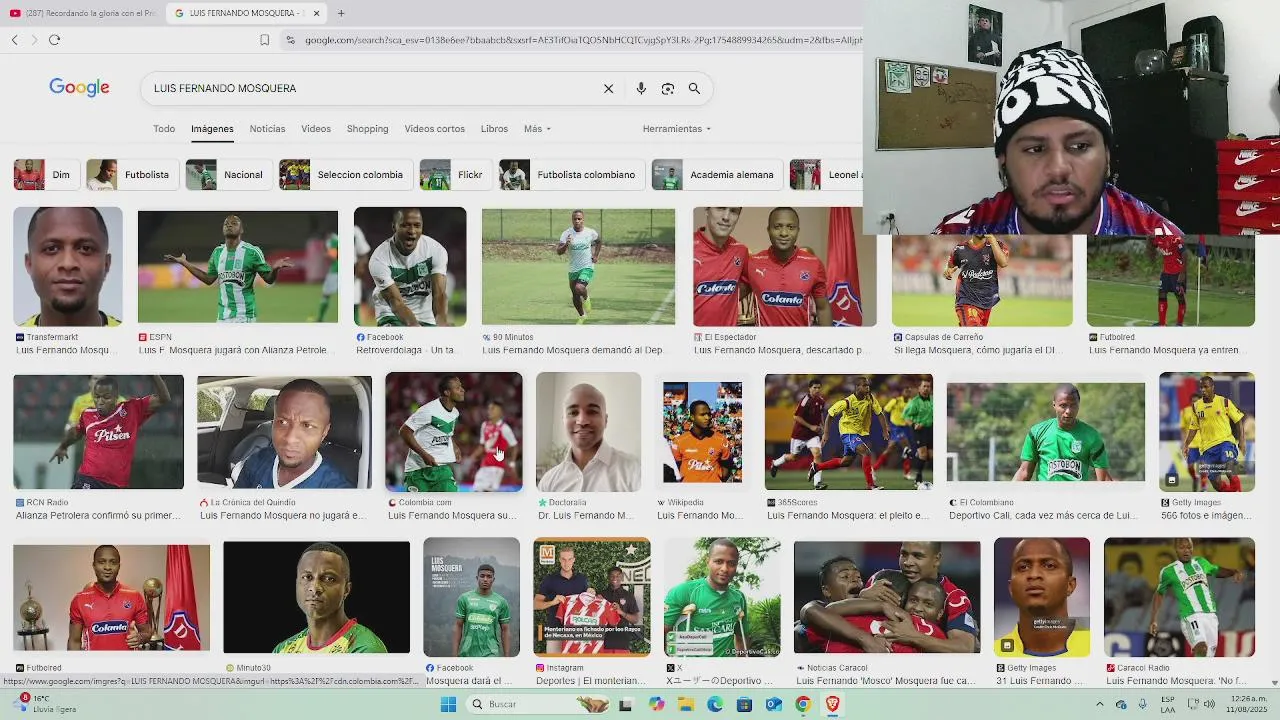
Task: Open the Minuto30 portrait thumbnail
Action: coord(316,597)
